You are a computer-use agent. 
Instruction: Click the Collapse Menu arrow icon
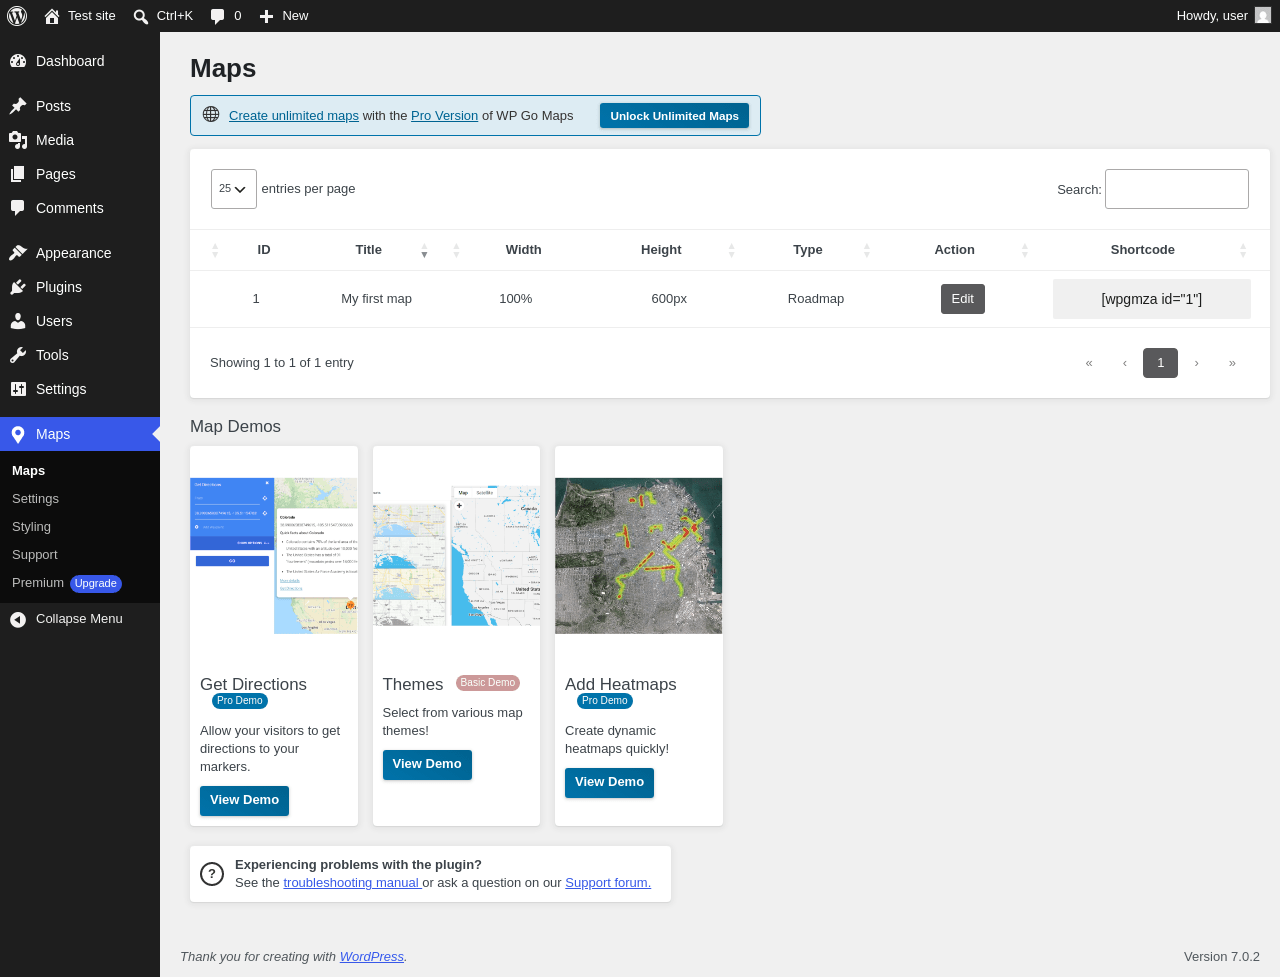(18, 620)
